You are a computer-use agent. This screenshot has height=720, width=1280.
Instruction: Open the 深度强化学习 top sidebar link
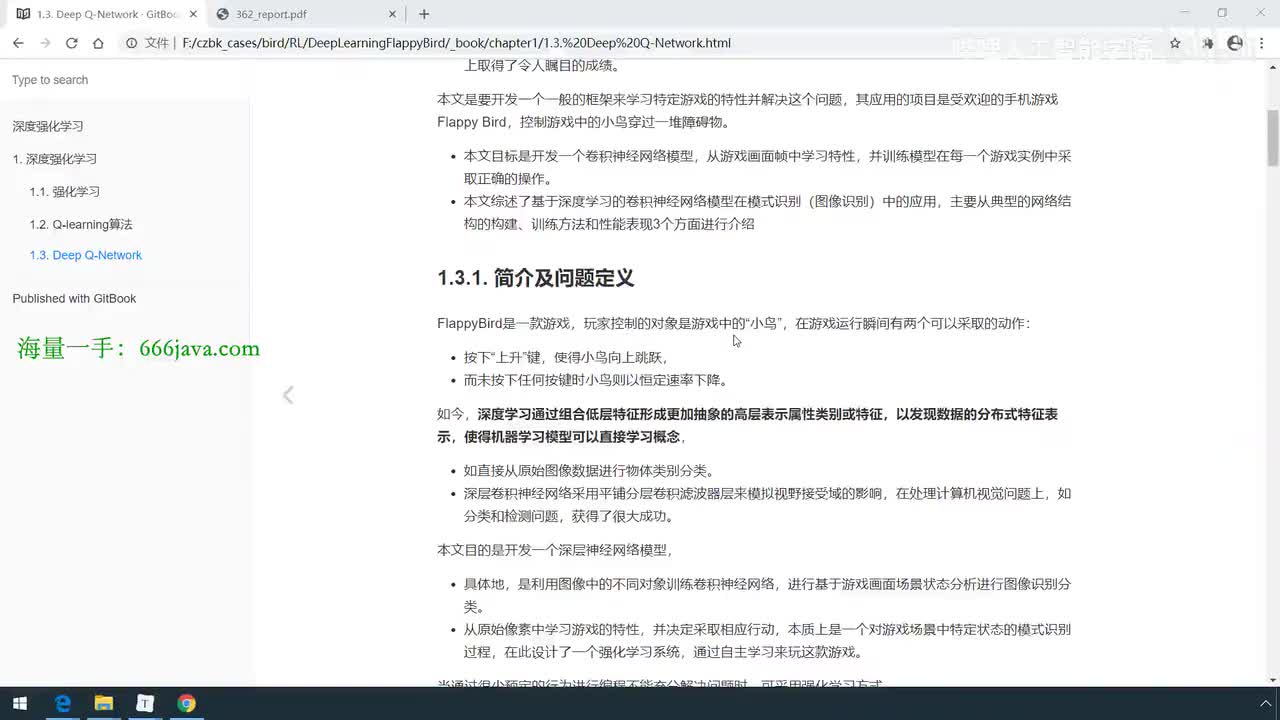point(48,126)
